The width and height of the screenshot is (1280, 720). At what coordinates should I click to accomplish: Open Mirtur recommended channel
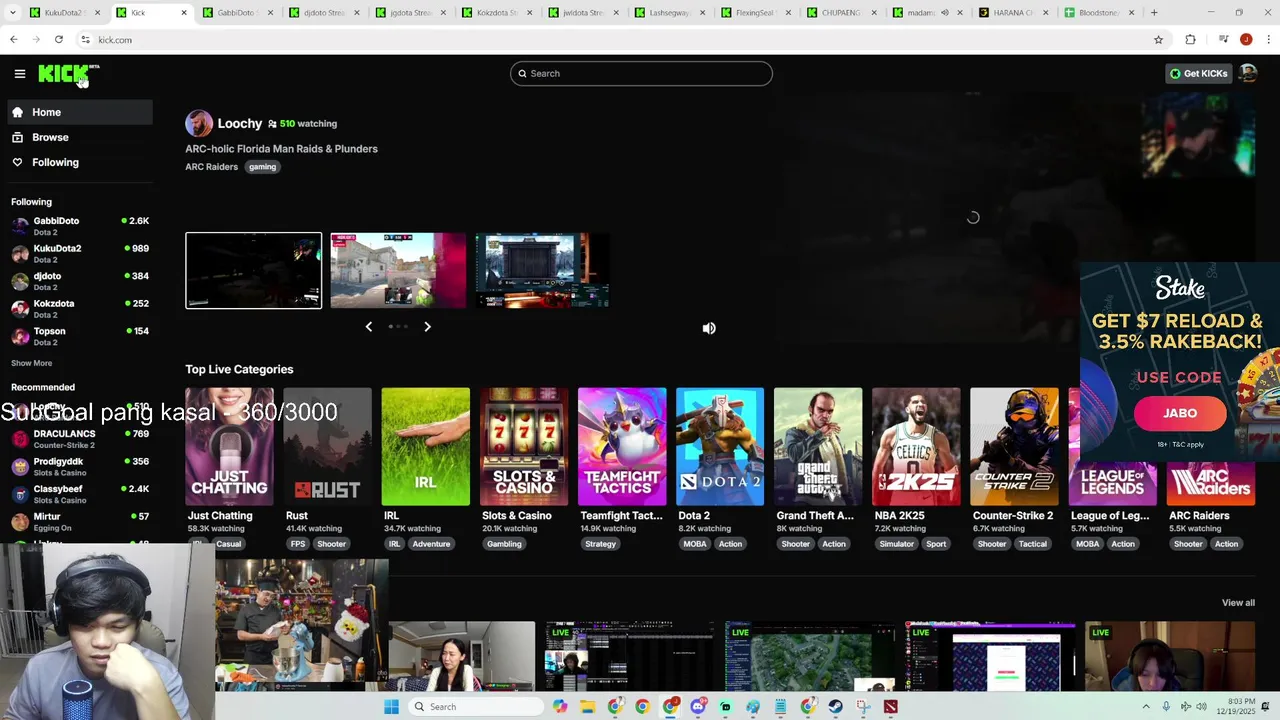pyautogui.click(x=80, y=522)
